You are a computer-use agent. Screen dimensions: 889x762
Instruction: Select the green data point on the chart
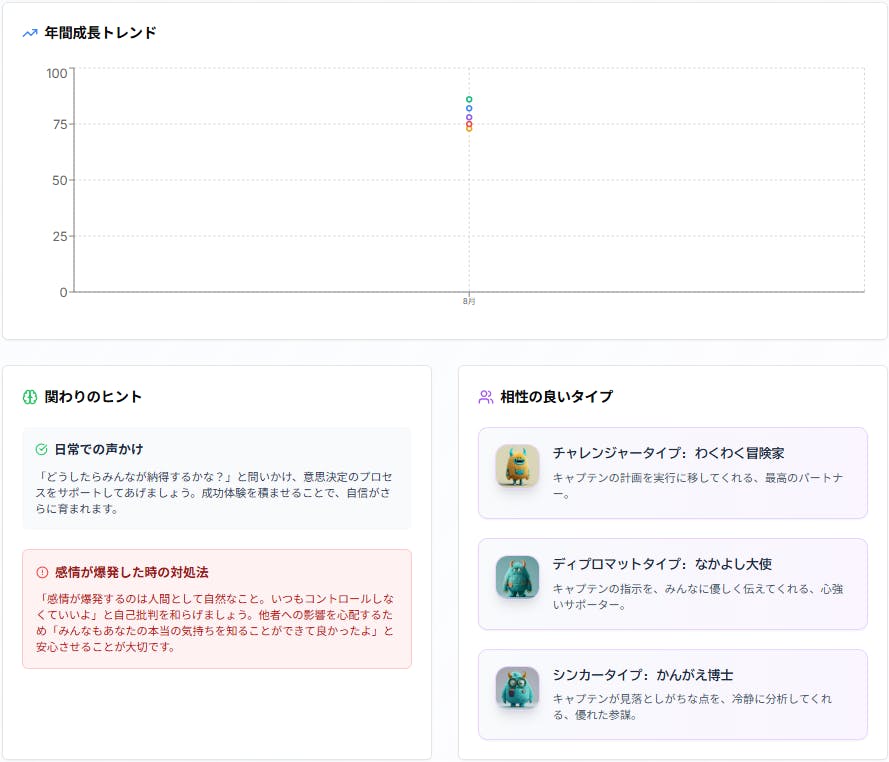(469, 99)
